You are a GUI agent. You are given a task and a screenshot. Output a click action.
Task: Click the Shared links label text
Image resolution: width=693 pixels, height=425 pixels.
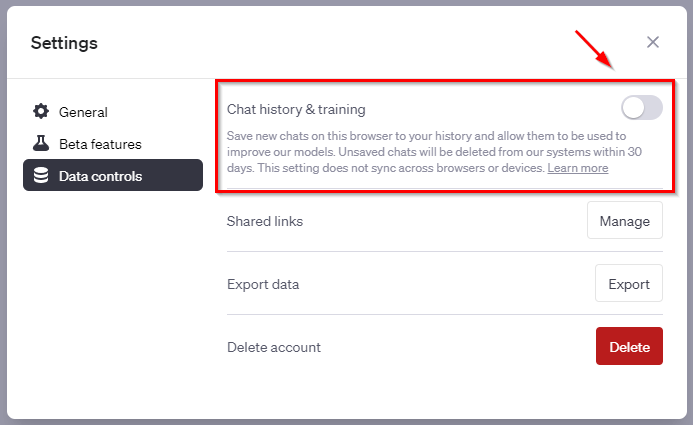(x=265, y=221)
